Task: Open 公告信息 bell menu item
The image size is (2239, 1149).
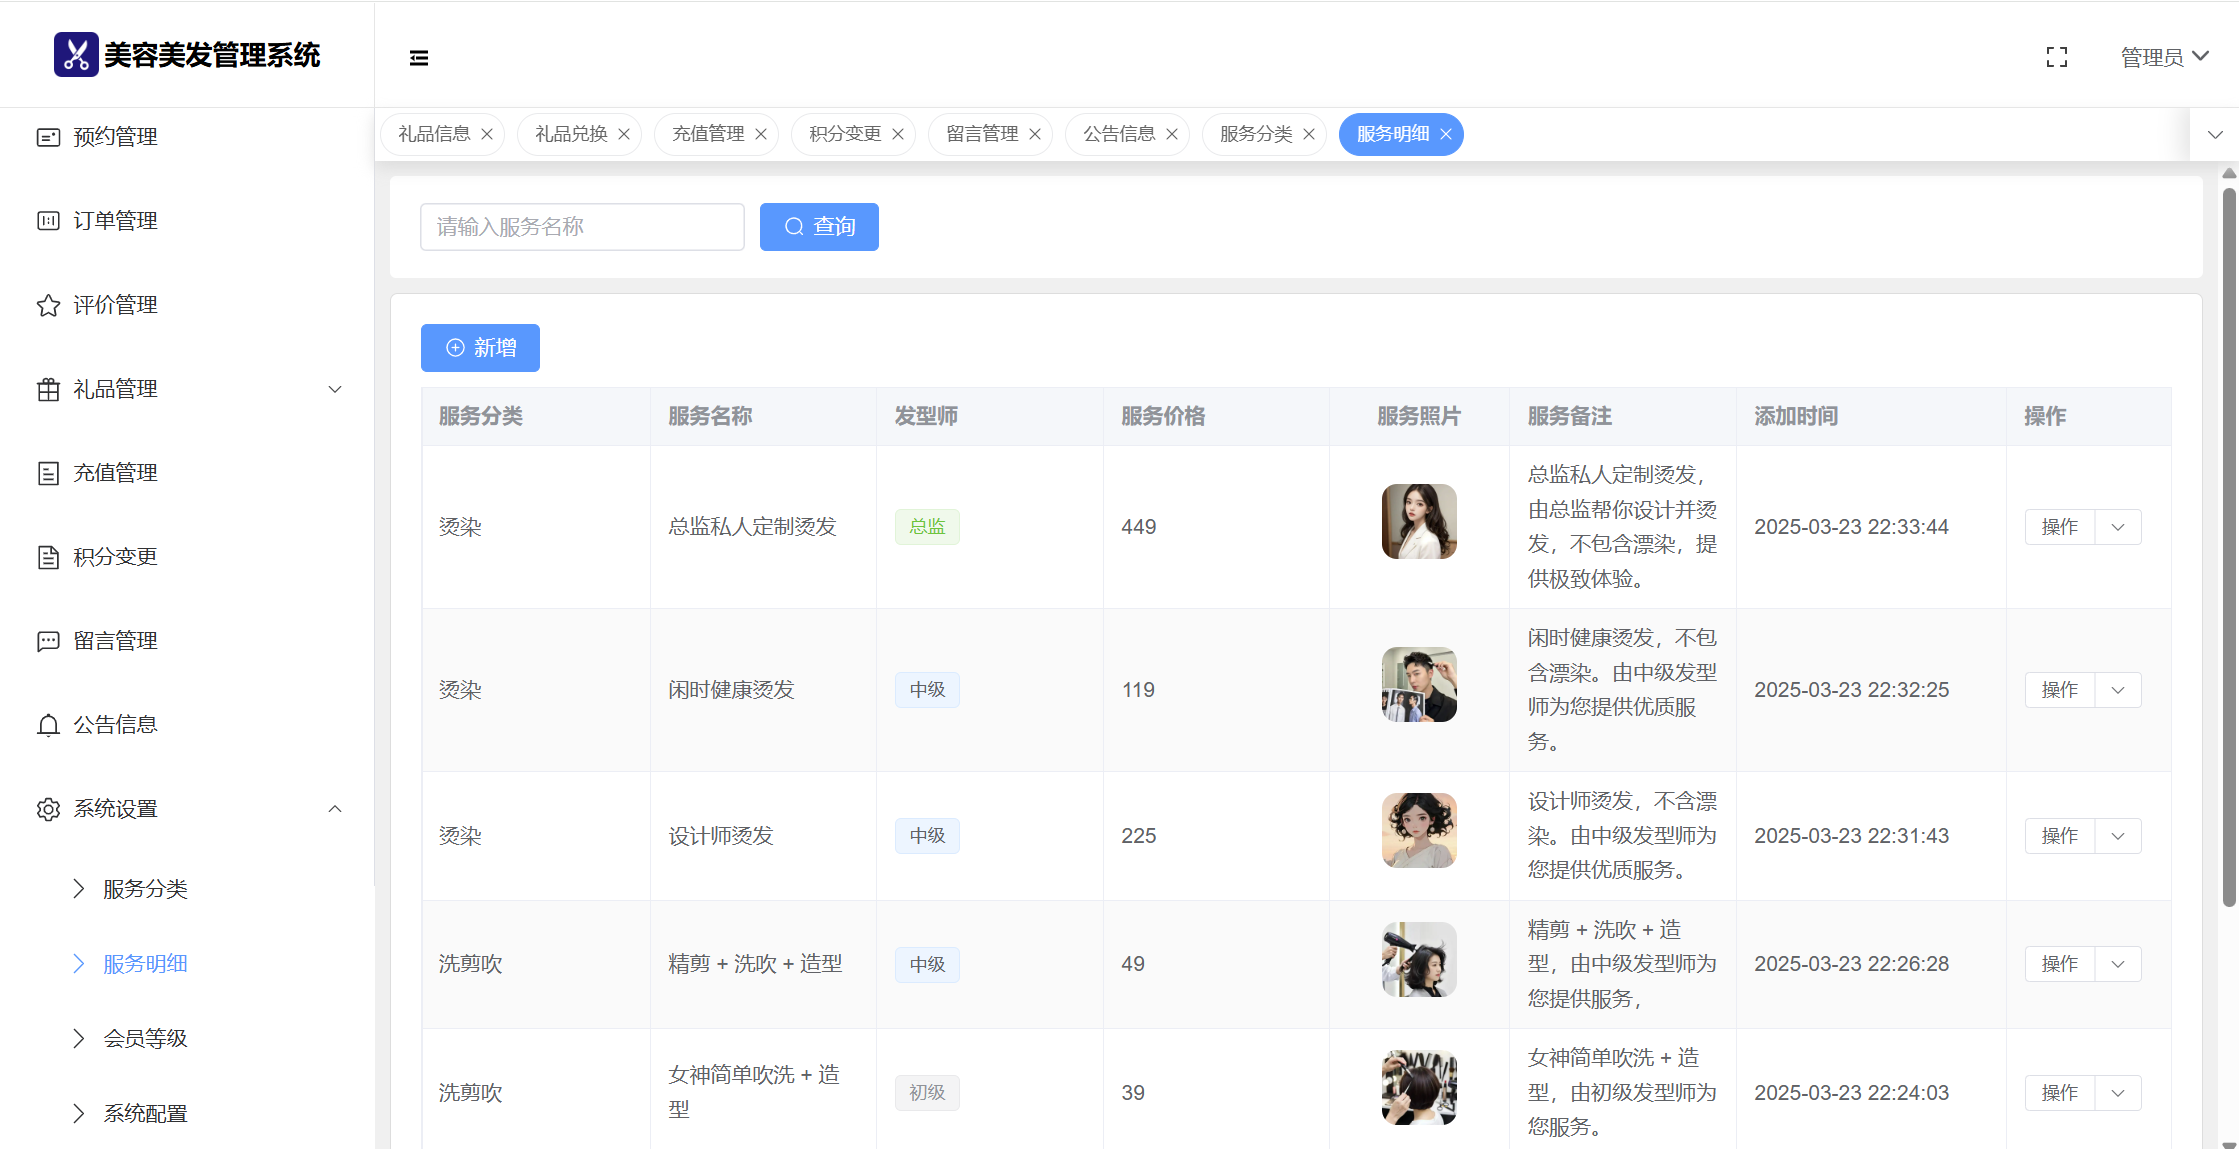Action: [x=115, y=725]
